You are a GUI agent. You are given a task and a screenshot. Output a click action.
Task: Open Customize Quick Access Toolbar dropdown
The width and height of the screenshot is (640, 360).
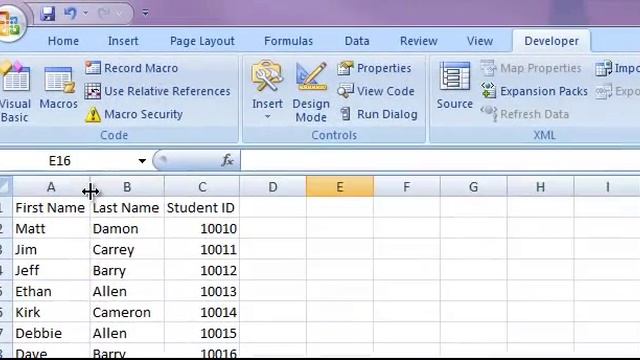tap(145, 13)
